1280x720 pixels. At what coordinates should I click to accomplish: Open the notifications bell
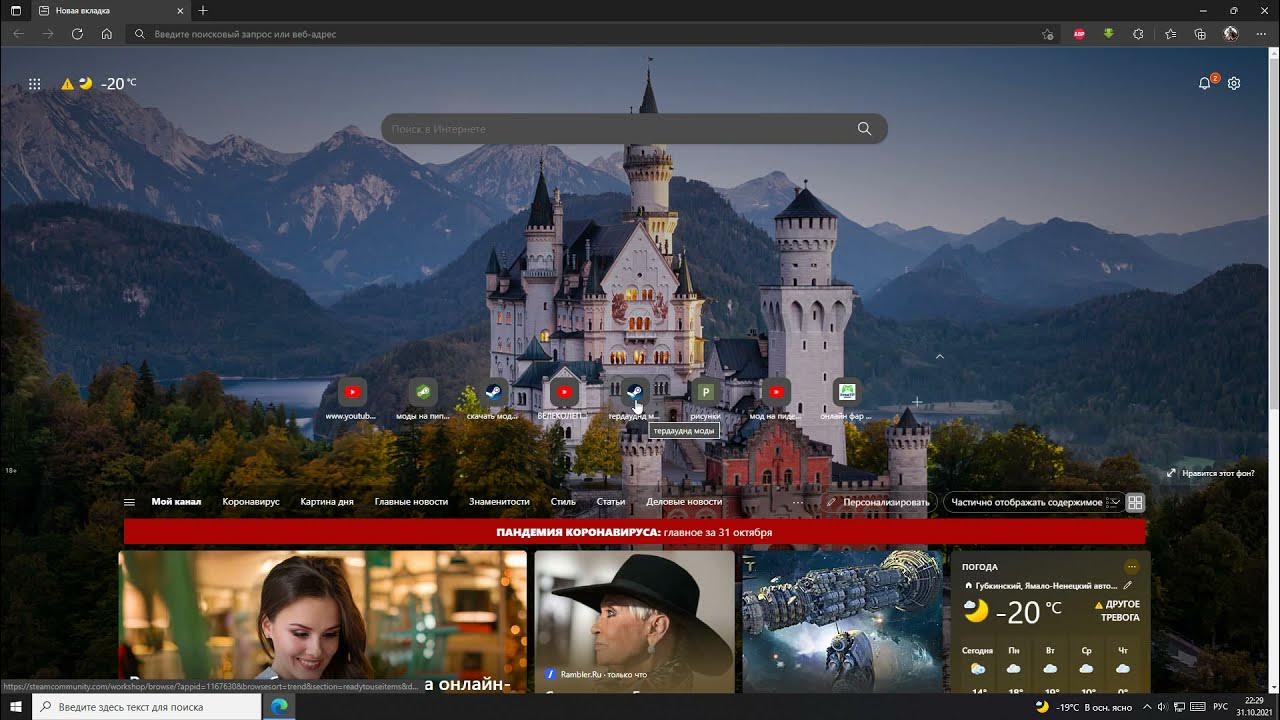[x=1205, y=83]
